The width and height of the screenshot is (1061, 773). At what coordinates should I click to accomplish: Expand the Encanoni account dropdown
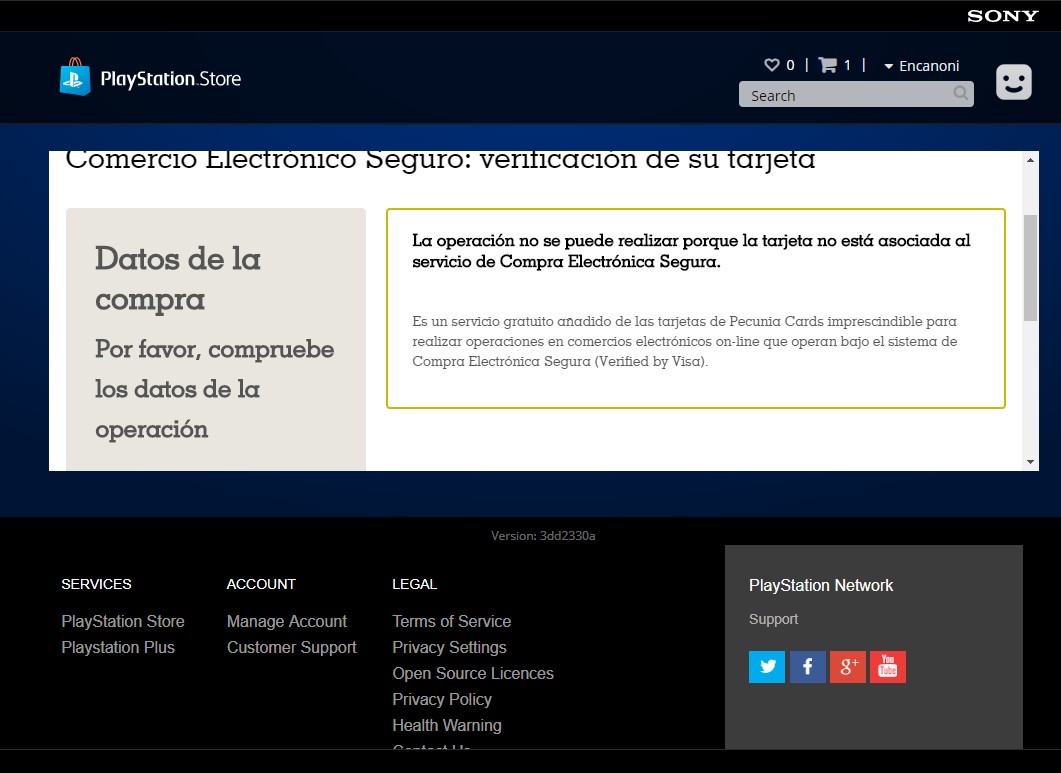coord(920,66)
